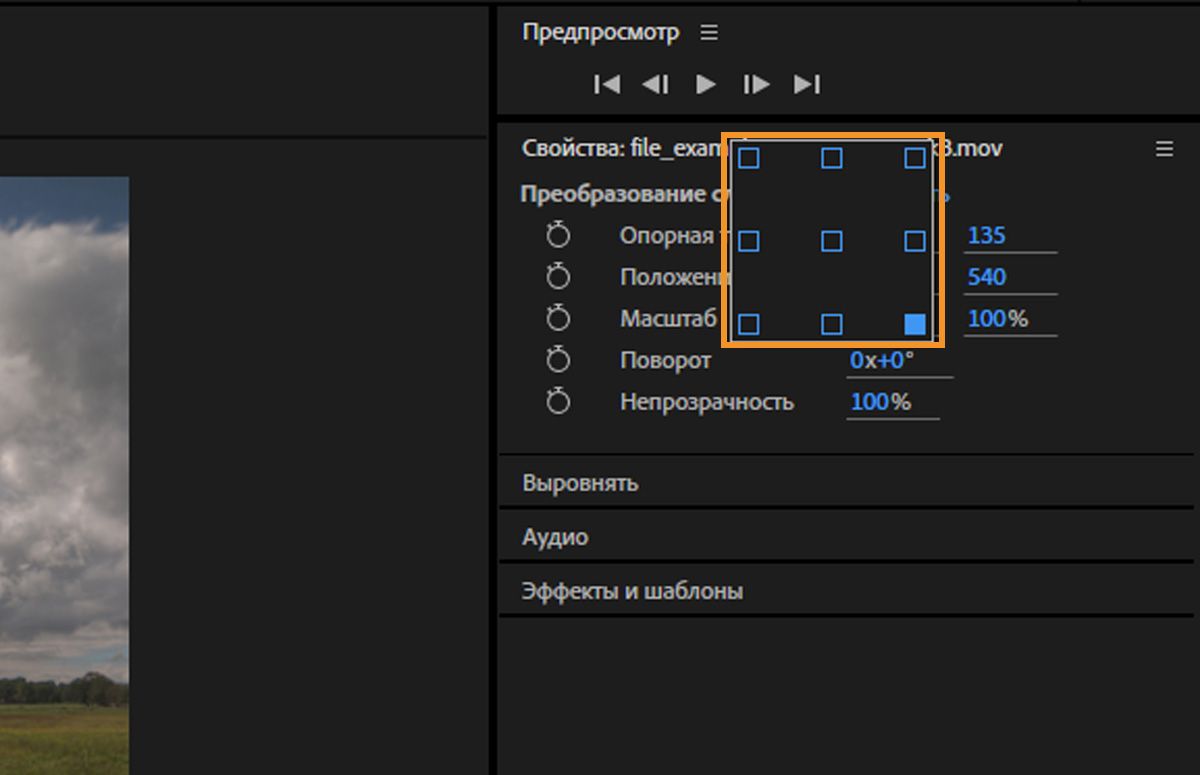
Task: Jump to the first frame
Action: pos(607,85)
